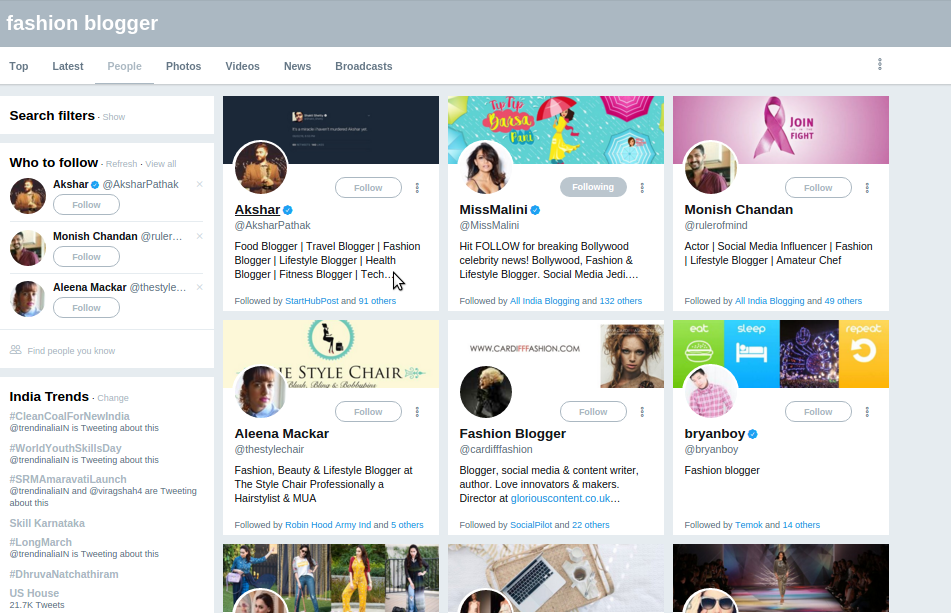Open @thestylechair handle
The width and height of the screenshot is (951, 613).
pos(269,449)
